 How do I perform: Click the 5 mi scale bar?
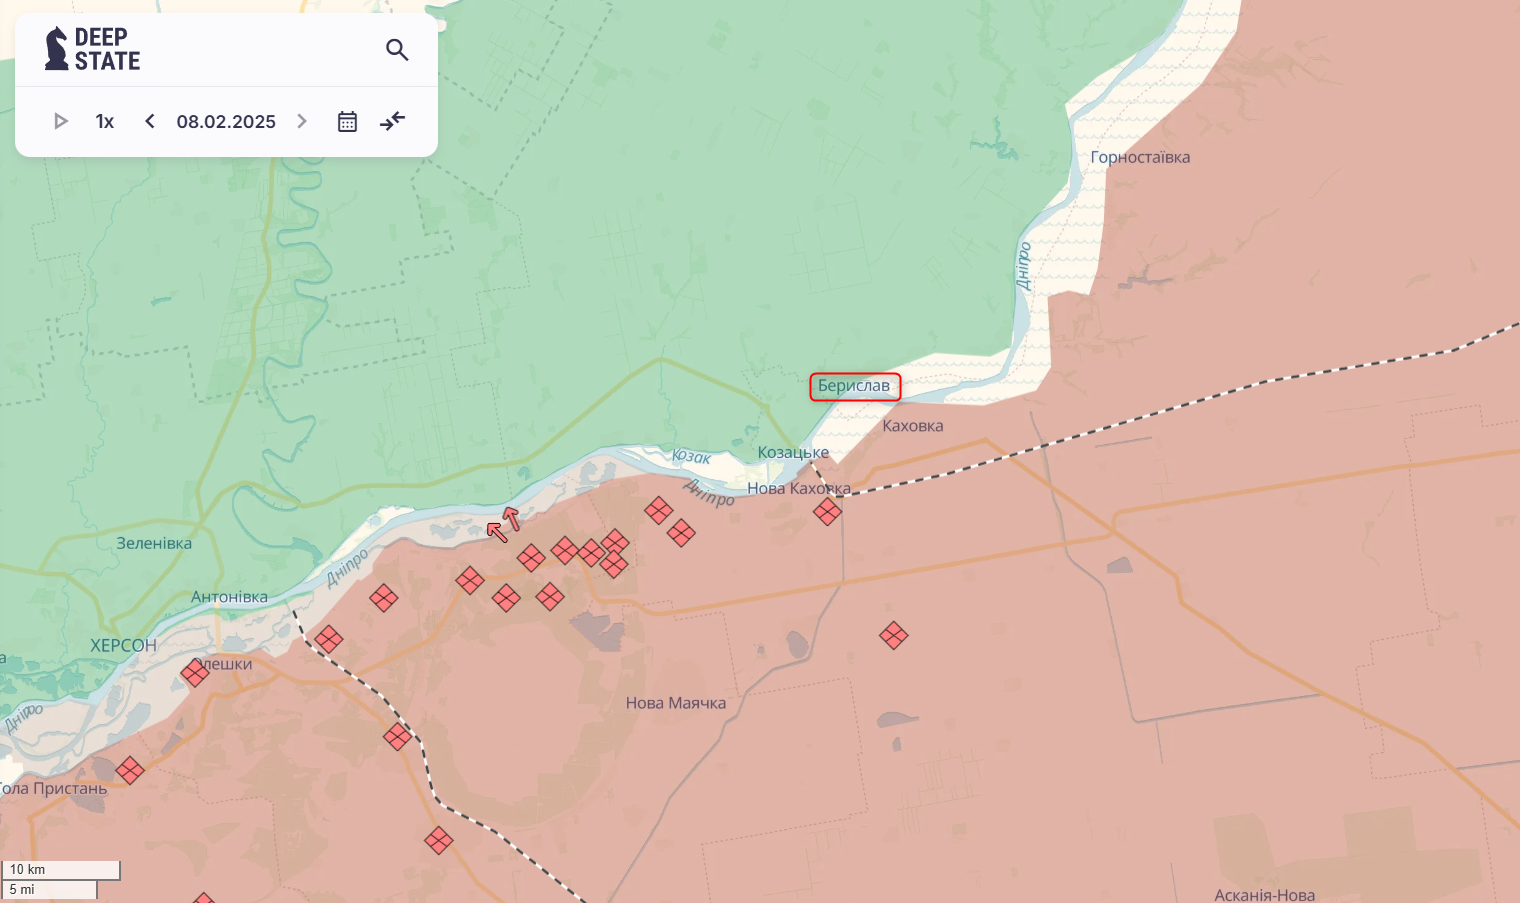[x=49, y=889]
